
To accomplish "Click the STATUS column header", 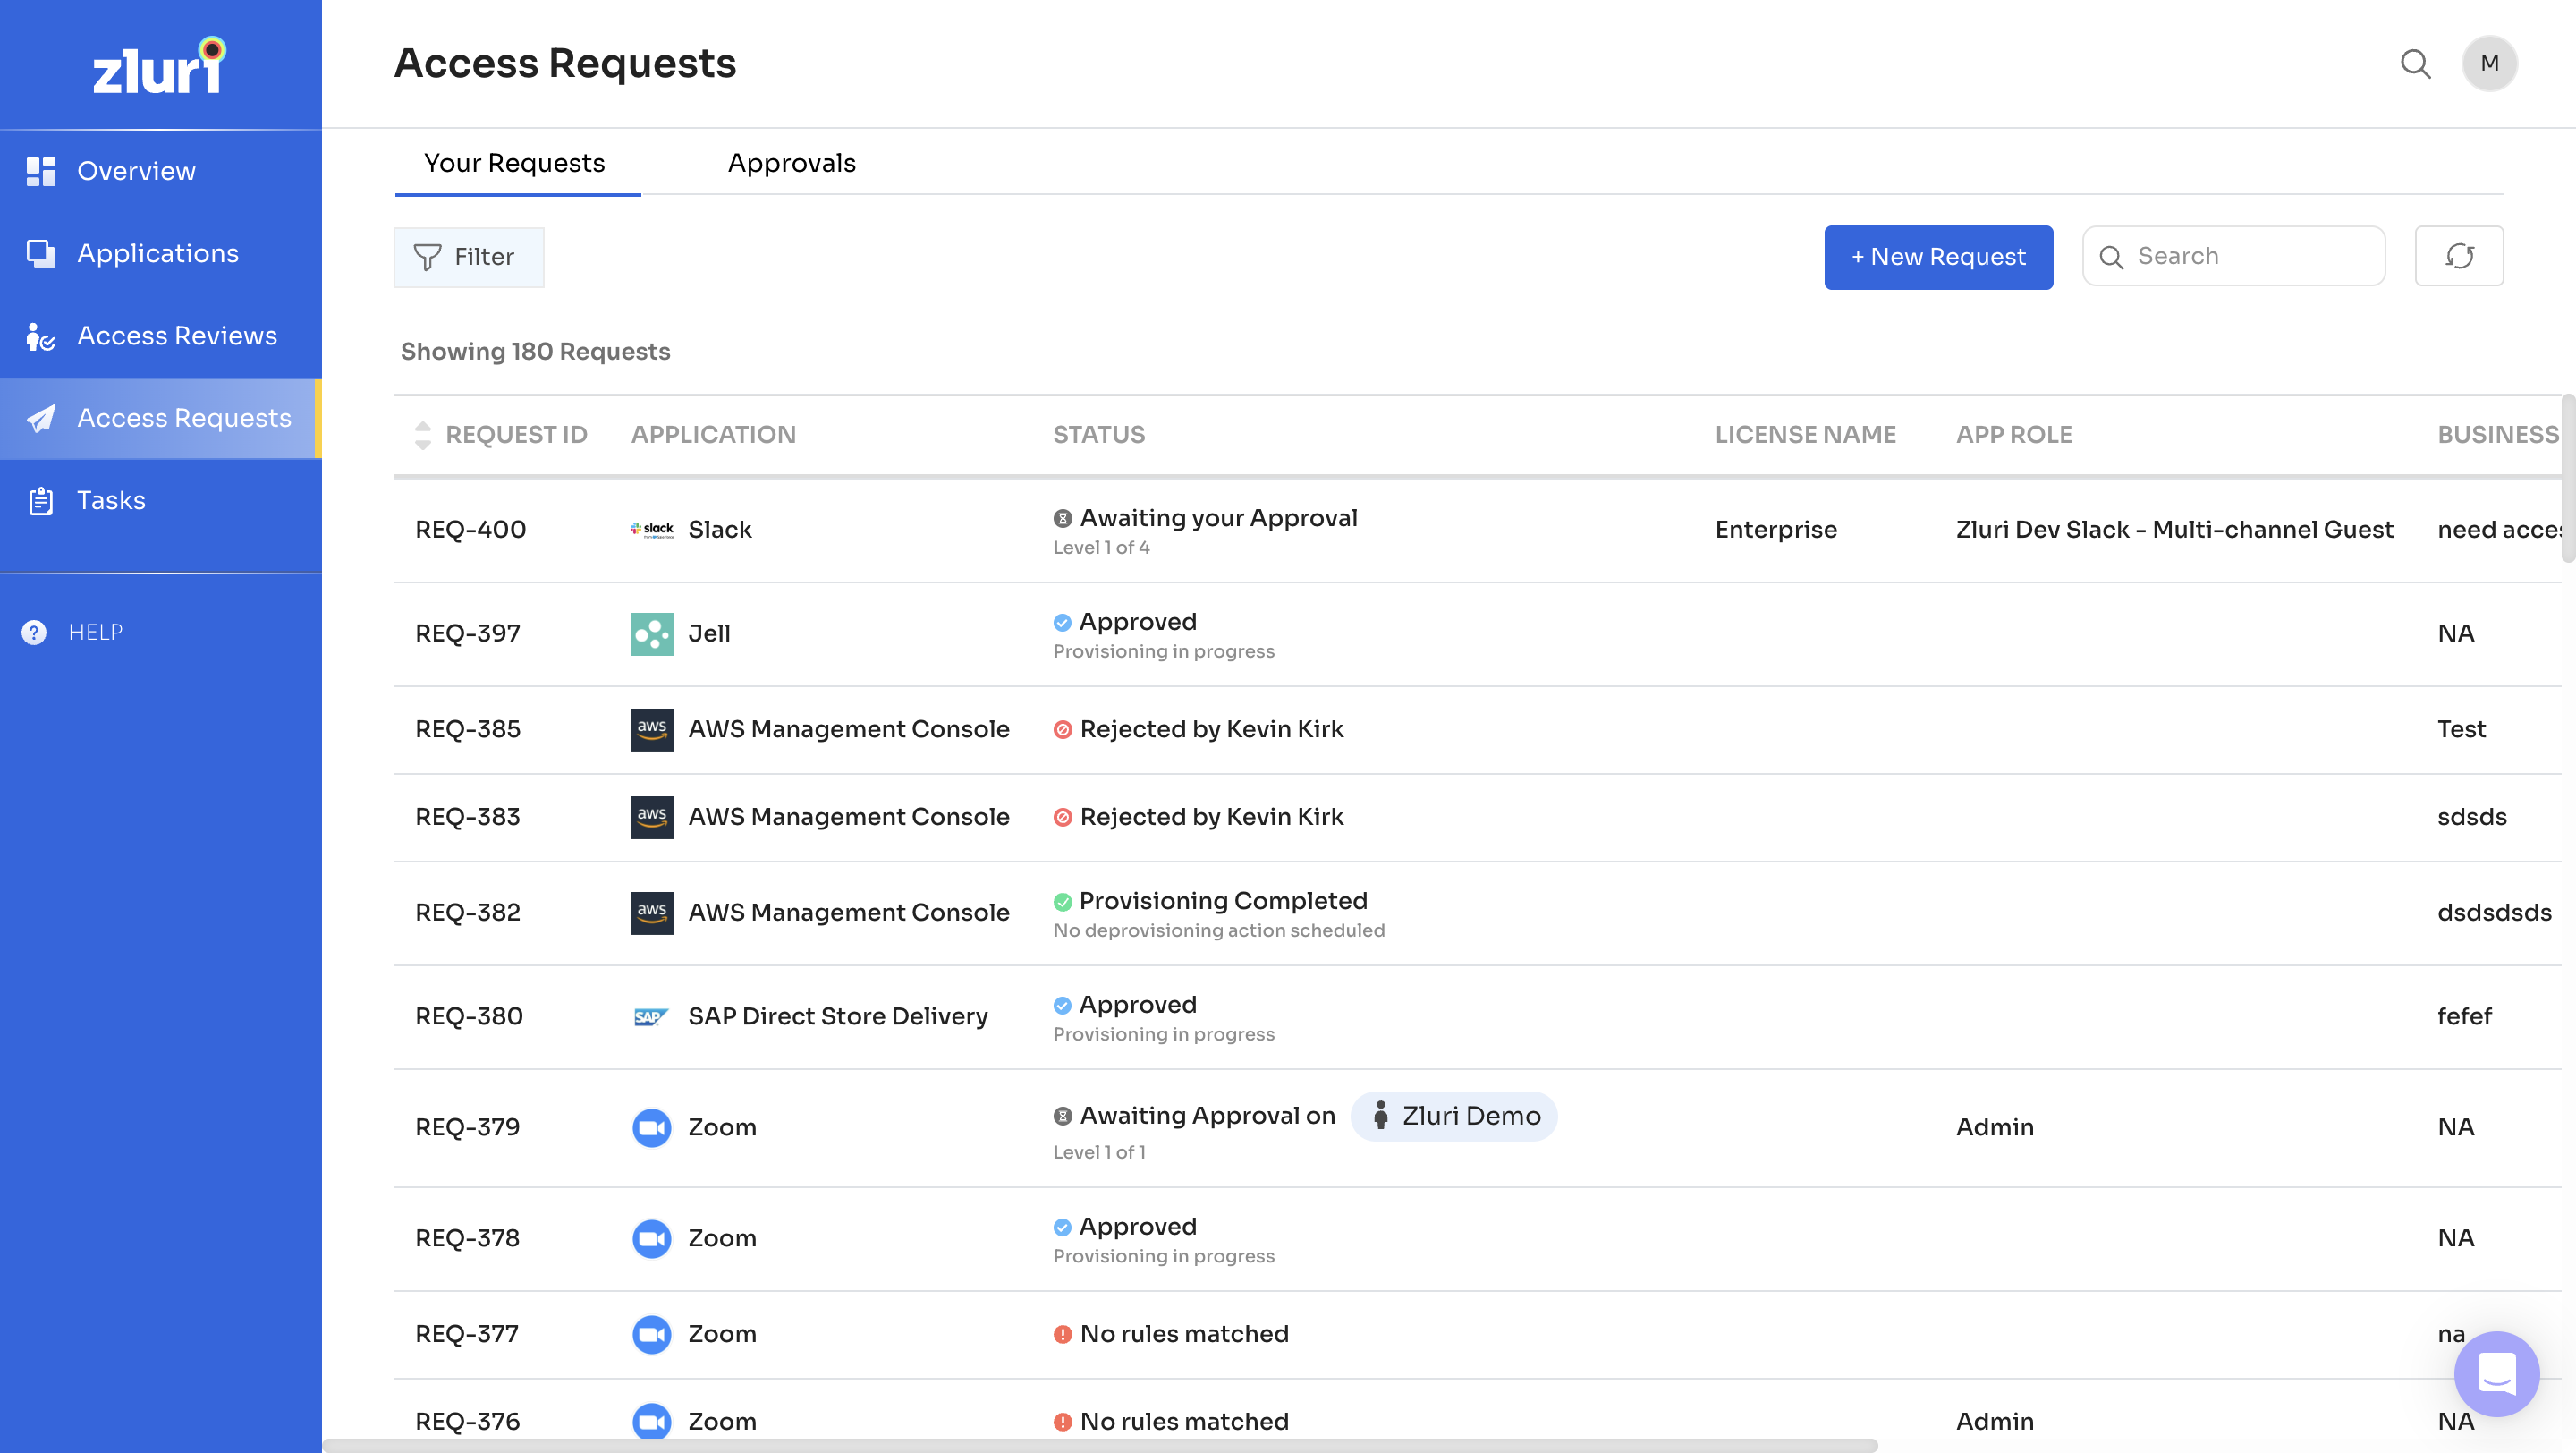I will (1099, 435).
